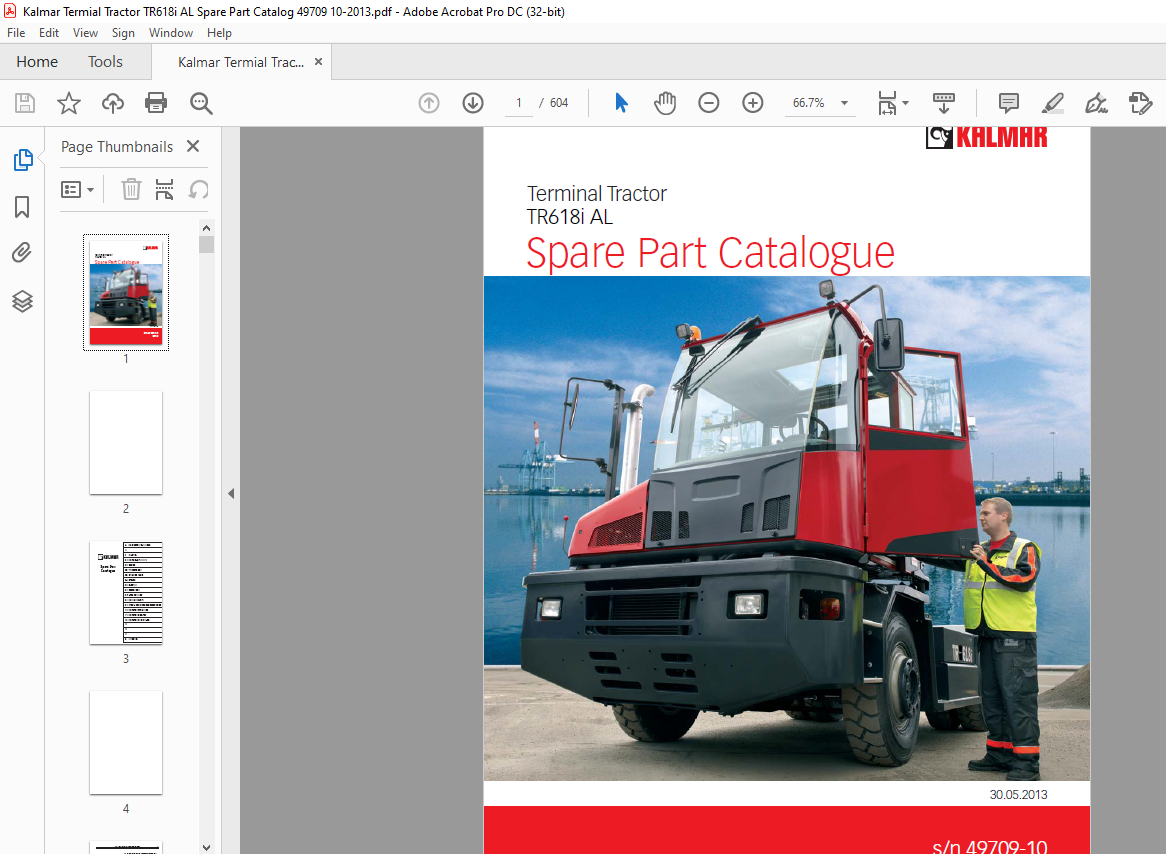Screen dimensions: 1166x854
Task: Go to the next page arrow
Action: click(473, 103)
